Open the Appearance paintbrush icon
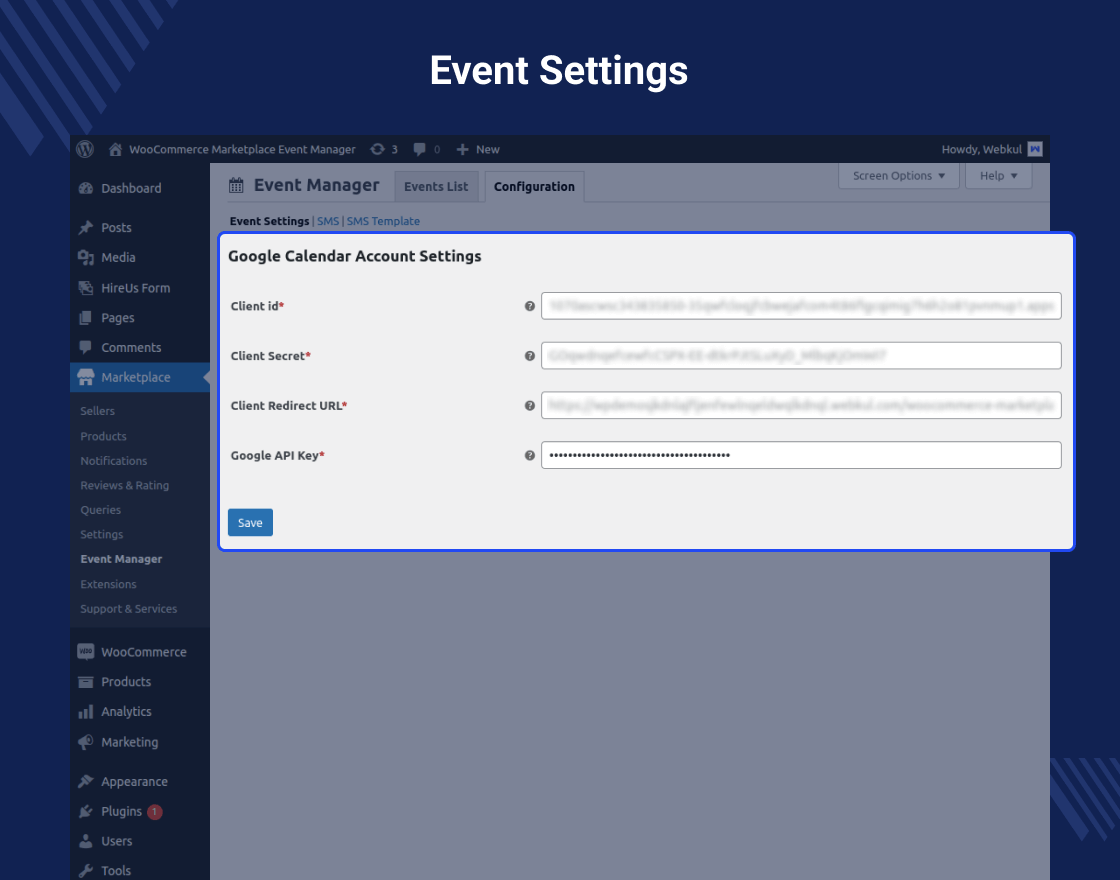This screenshot has width=1120, height=880. point(88,781)
